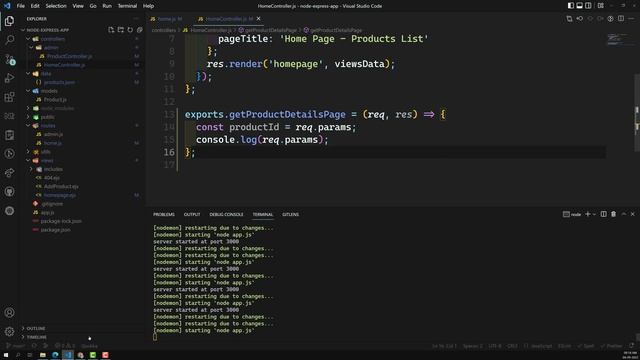Switch to the DEBUG CONSOLE tab
The width and height of the screenshot is (640, 360).
click(226, 214)
